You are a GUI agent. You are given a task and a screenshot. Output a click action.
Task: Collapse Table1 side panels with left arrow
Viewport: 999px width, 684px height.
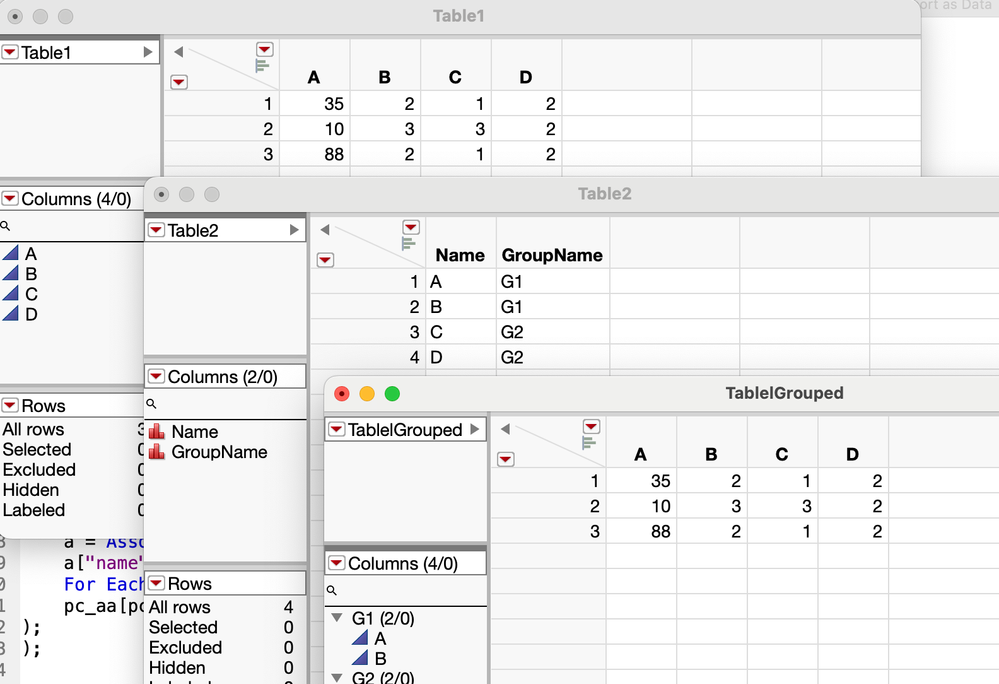pos(178,52)
